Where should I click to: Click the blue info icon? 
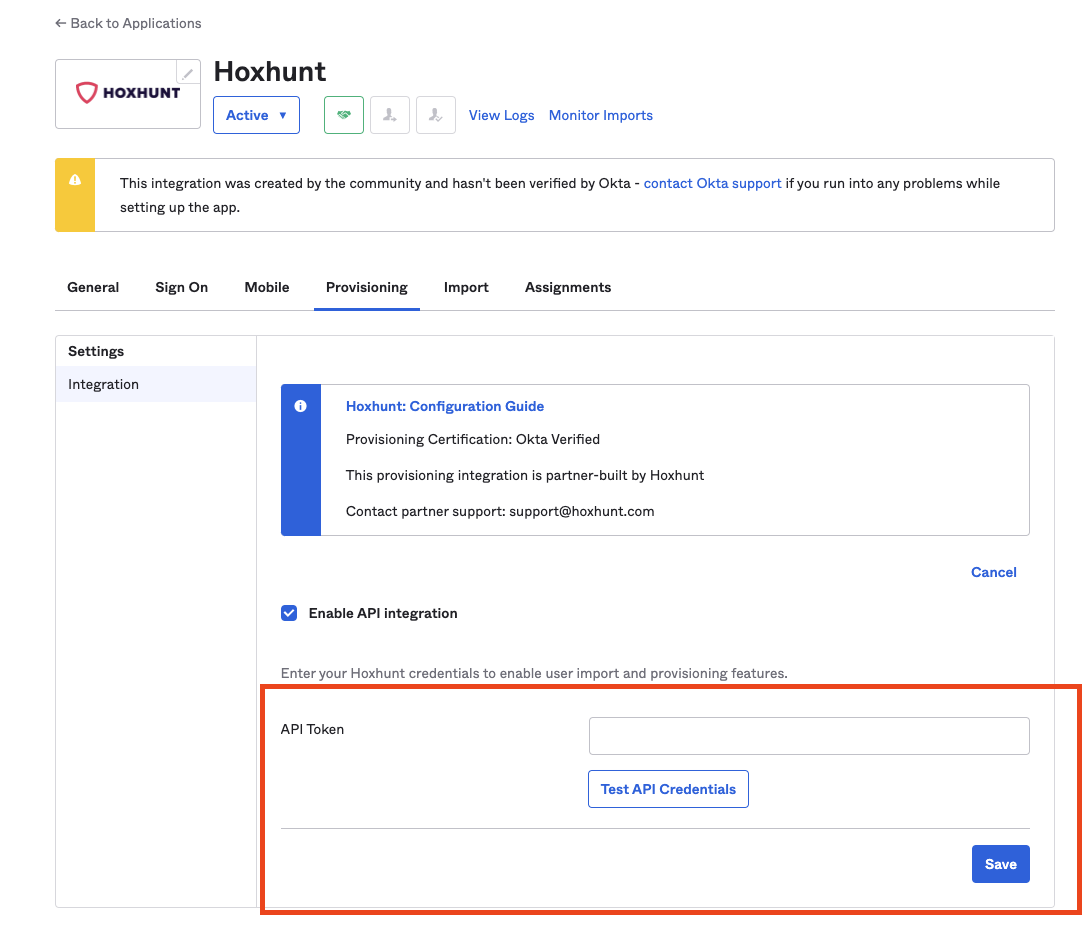(301, 406)
